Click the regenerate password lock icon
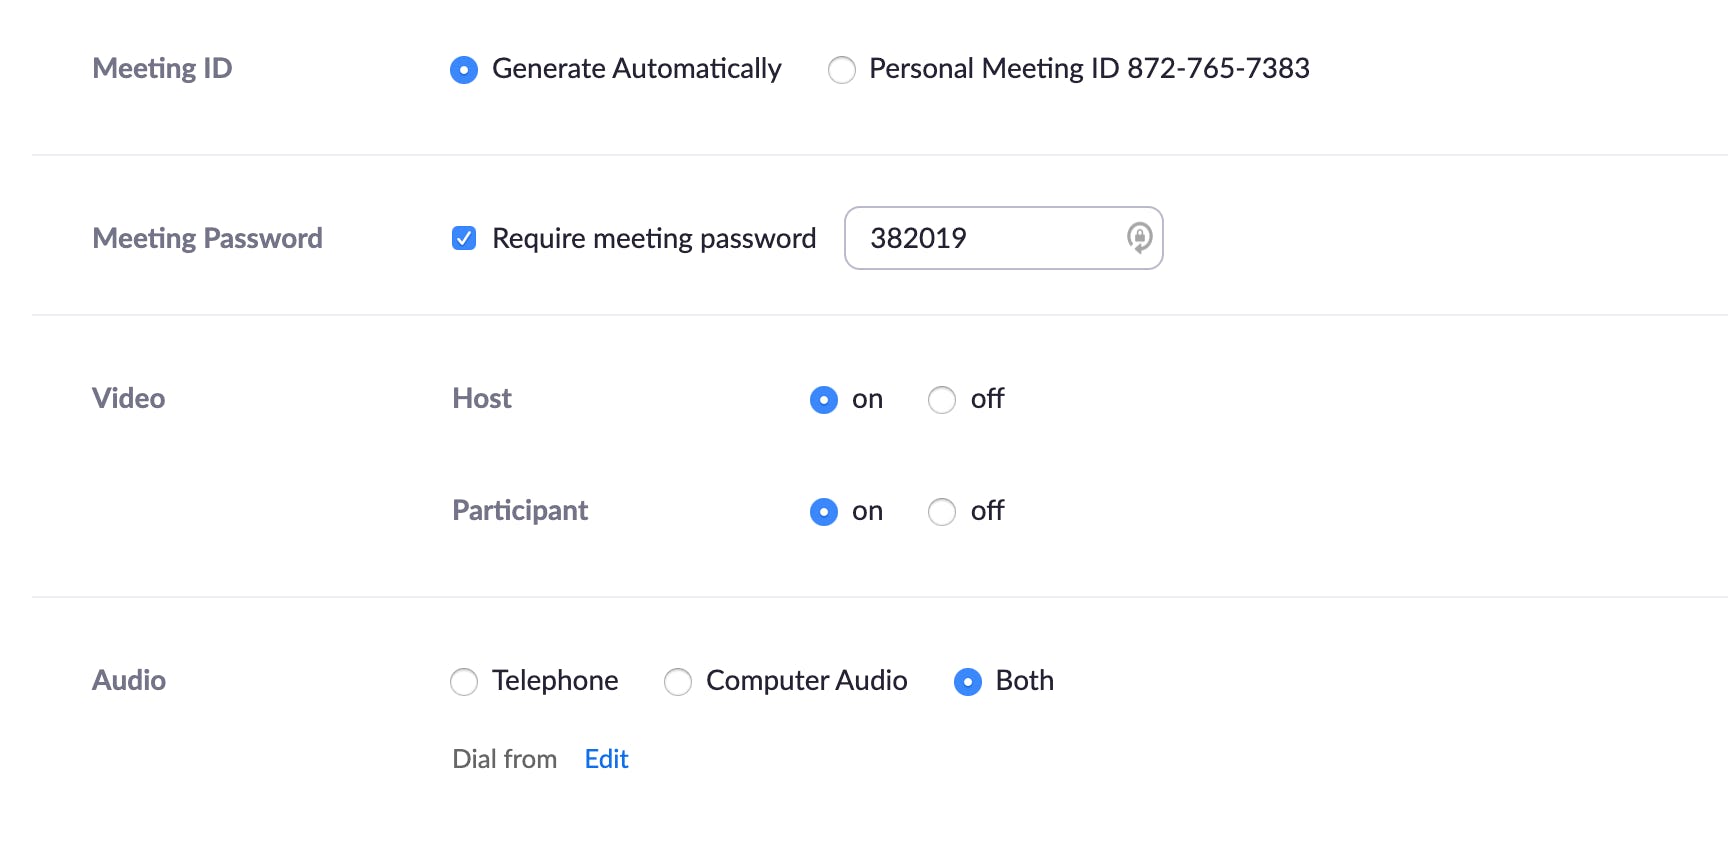This screenshot has height=844, width=1728. [x=1139, y=238]
